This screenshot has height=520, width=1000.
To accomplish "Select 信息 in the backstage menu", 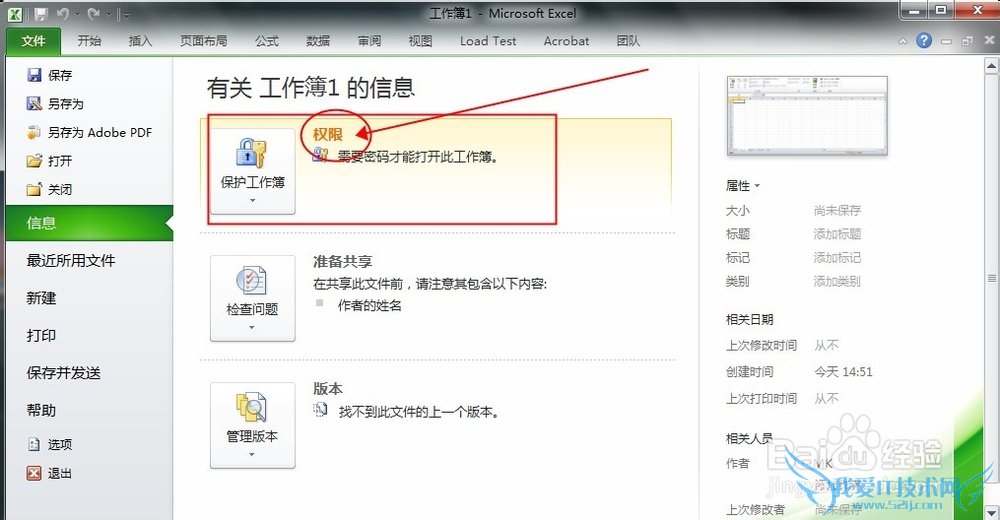I will 89,223.
